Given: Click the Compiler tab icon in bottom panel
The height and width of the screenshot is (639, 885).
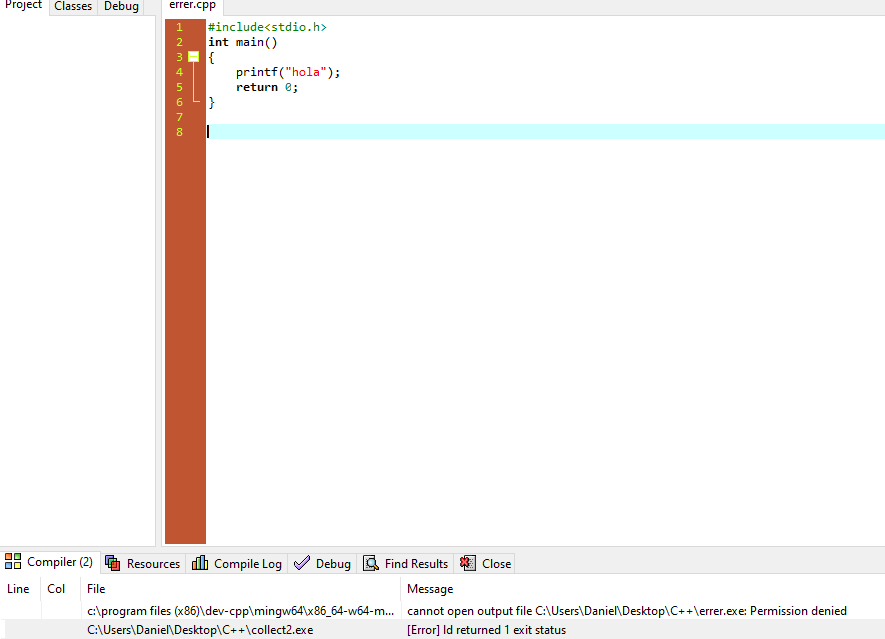Looking at the screenshot, I should coord(13,562).
